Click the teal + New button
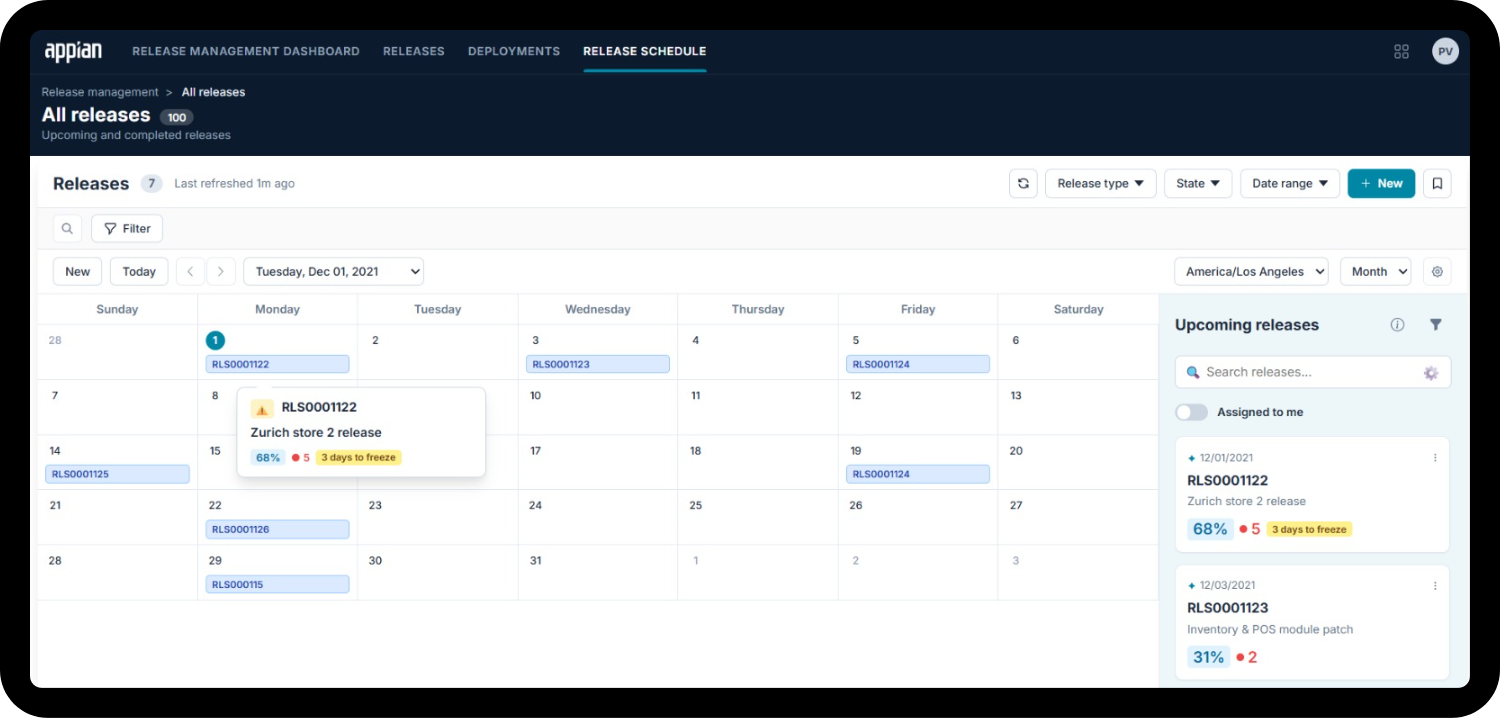Image resolution: width=1500 pixels, height=720 pixels. (x=1382, y=183)
